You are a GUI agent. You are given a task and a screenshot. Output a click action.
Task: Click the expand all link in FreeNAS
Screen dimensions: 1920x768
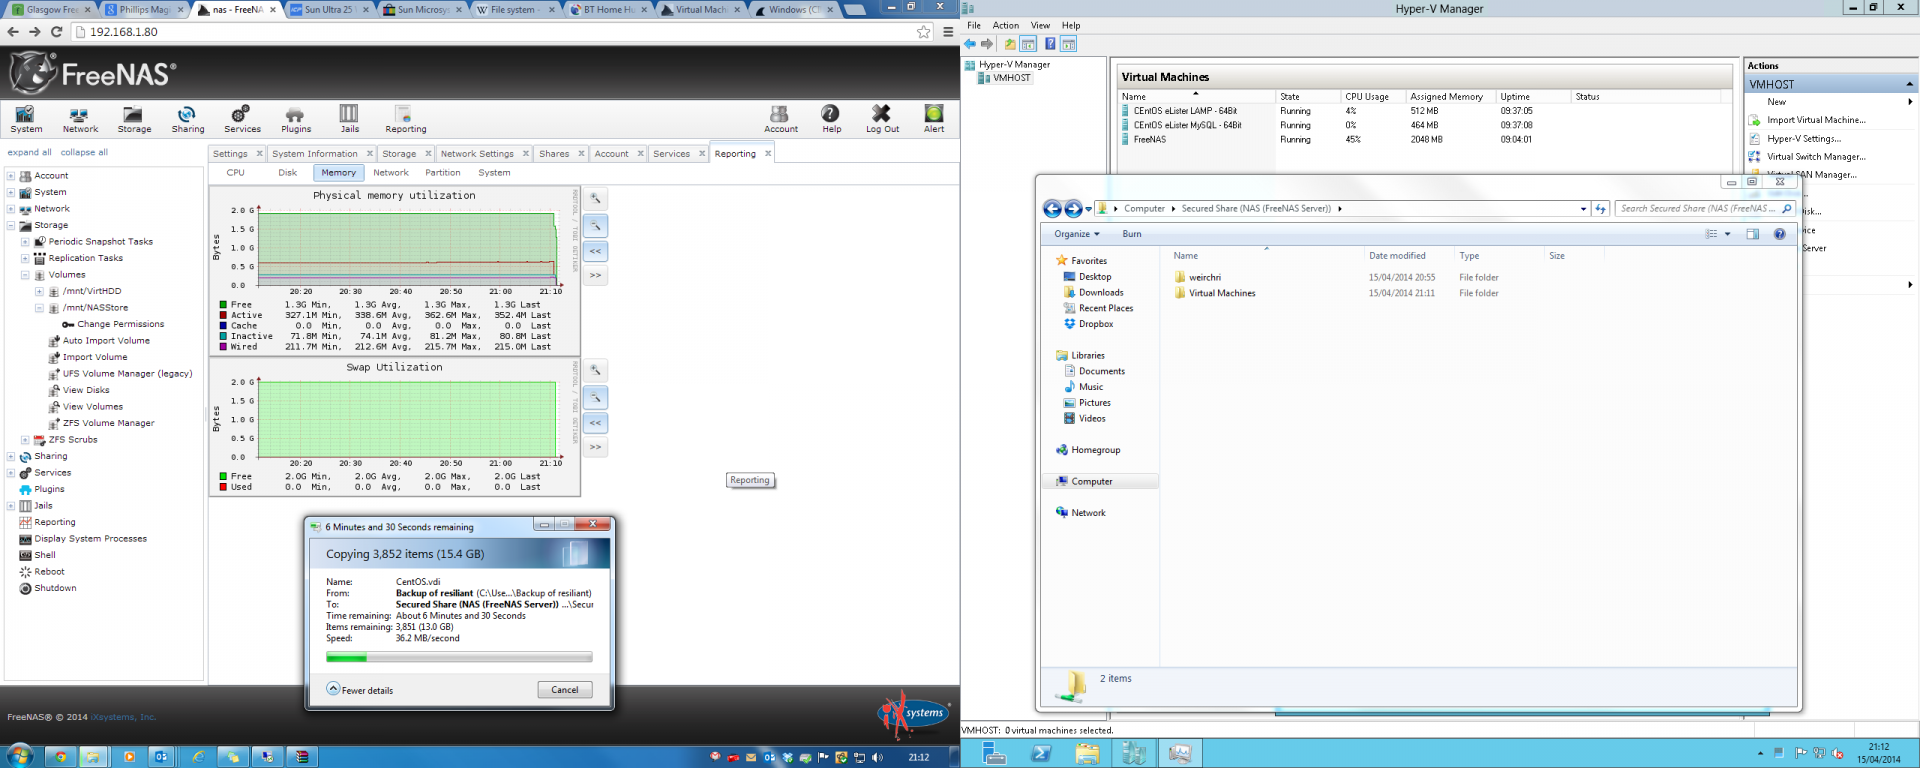click(30, 153)
